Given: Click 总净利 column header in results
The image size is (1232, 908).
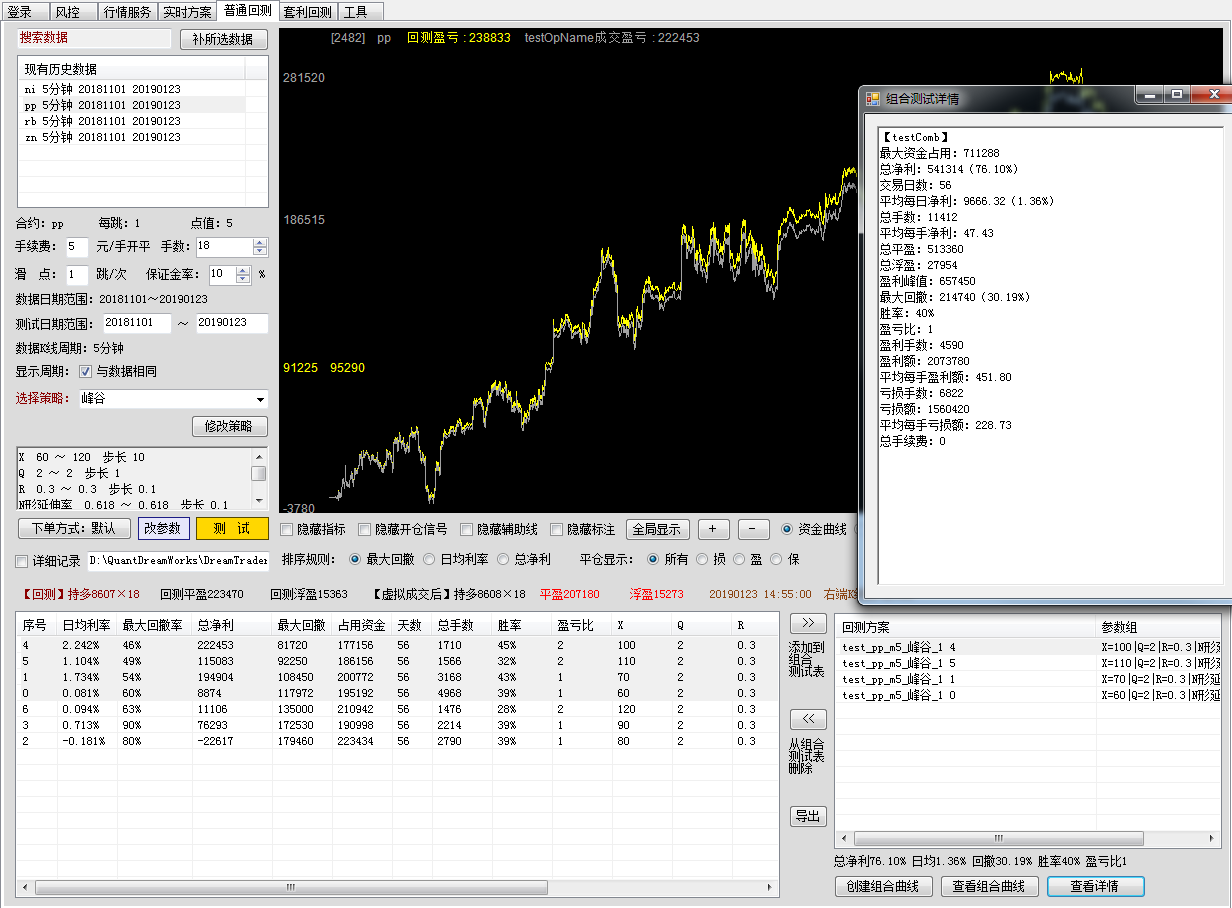Looking at the screenshot, I should (x=233, y=625).
